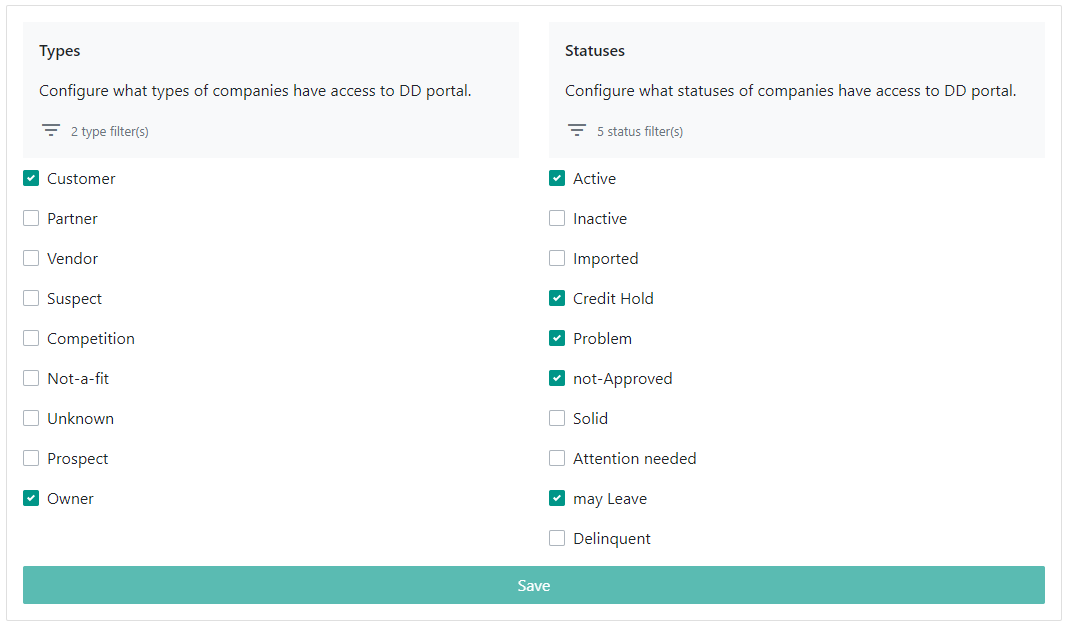Image resolution: width=1068 pixels, height=629 pixels.
Task: Check the Inactive status
Action: [x=556, y=218]
